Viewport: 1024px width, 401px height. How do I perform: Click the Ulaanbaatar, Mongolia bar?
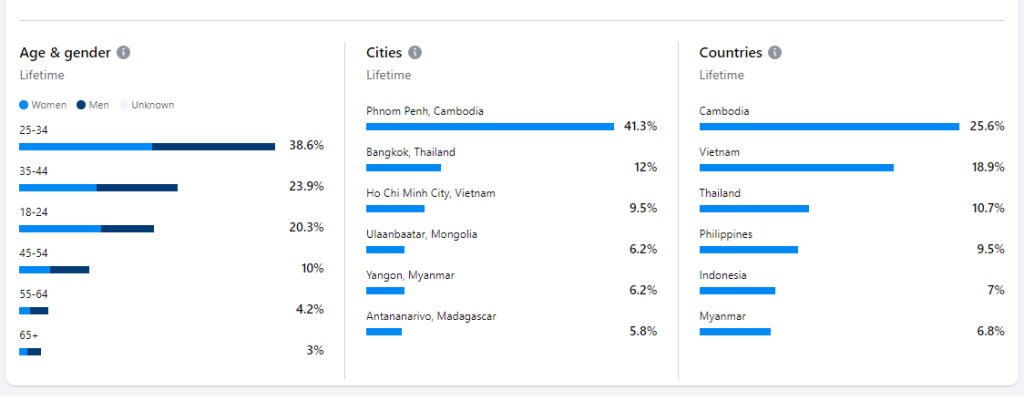click(x=385, y=250)
